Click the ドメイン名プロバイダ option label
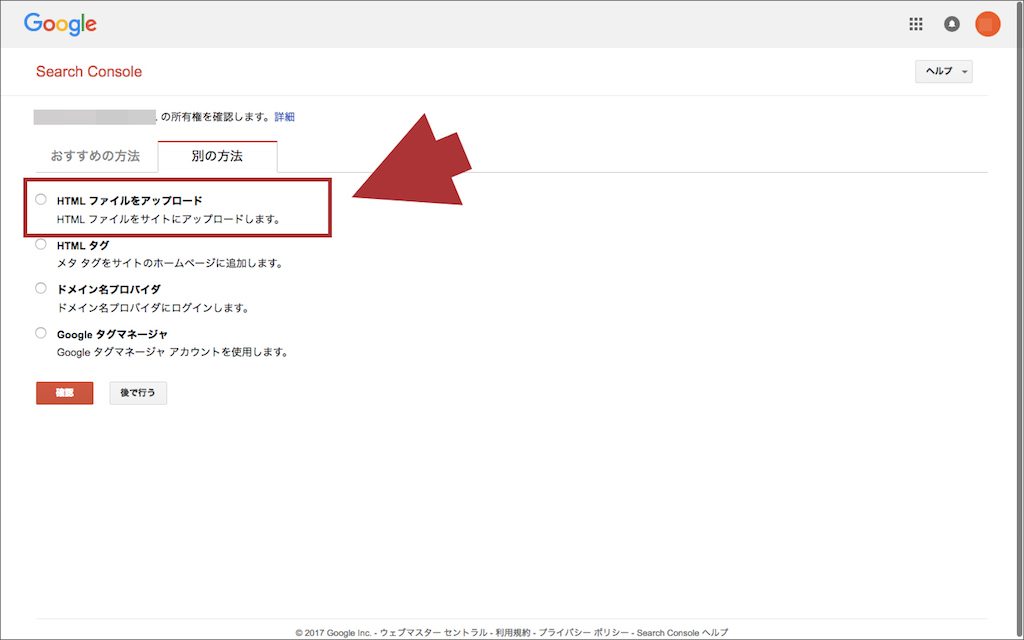Screen dimensions: 1024x640 tap(109, 289)
